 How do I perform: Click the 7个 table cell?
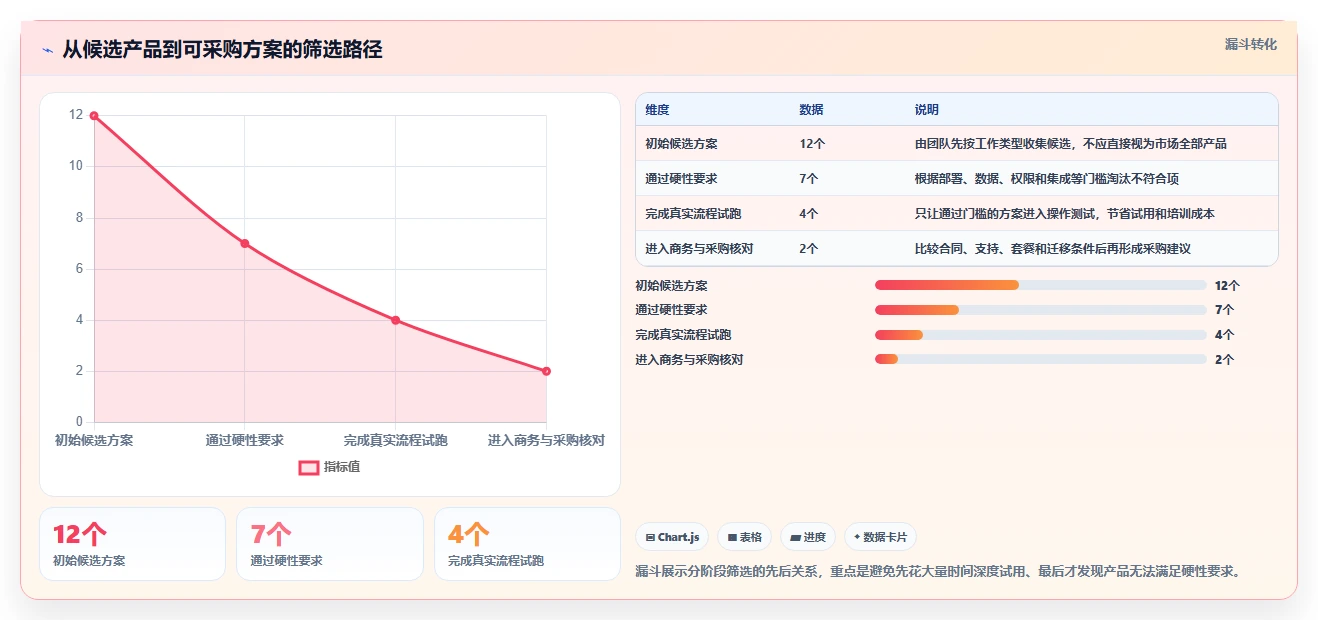(x=809, y=179)
